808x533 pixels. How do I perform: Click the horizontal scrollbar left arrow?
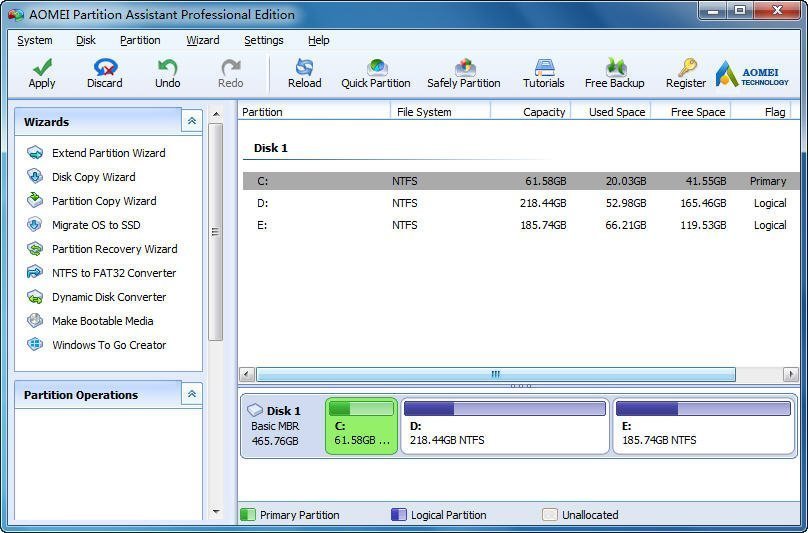(x=247, y=374)
